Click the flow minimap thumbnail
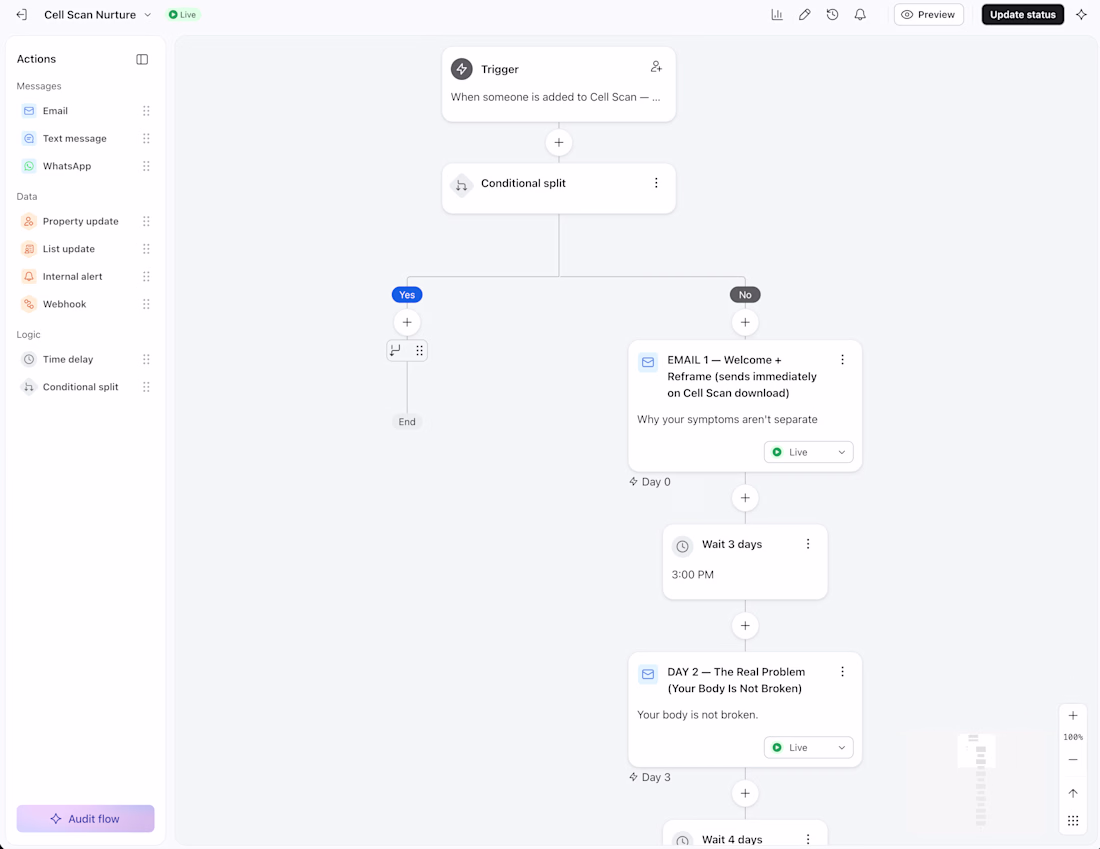The image size is (1100, 849). [977, 780]
